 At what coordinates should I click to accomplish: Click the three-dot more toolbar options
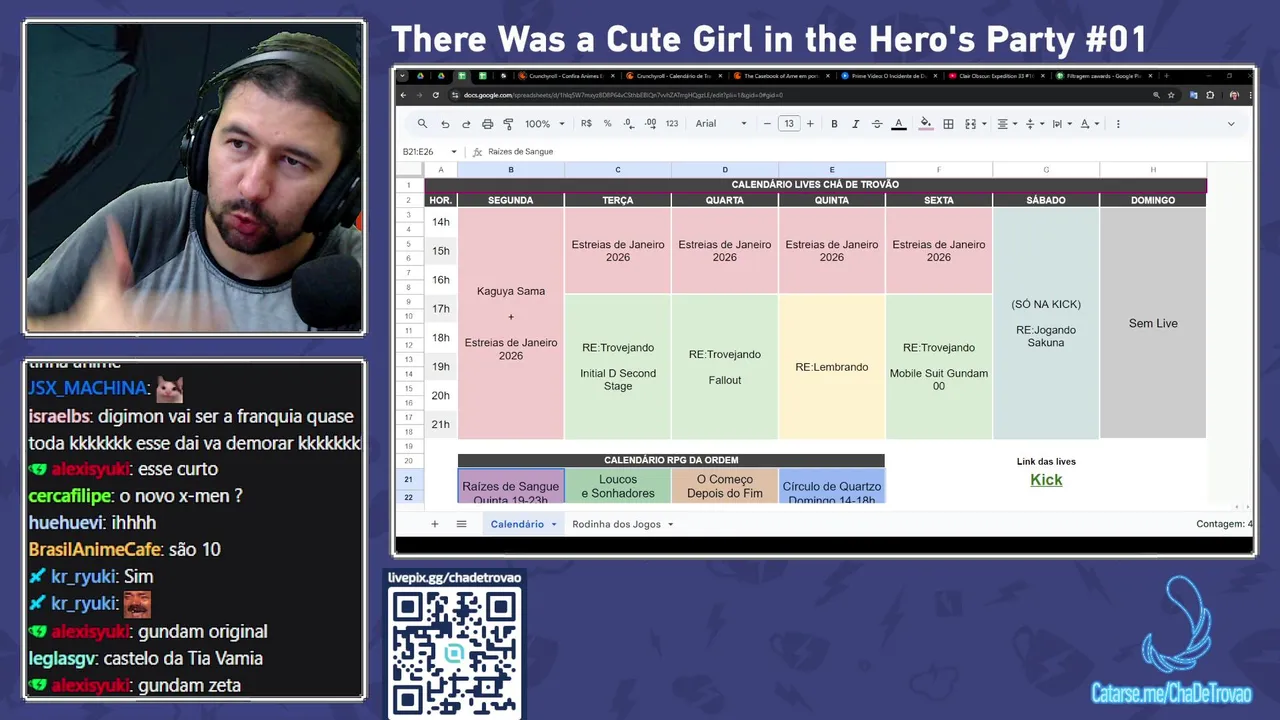pyautogui.click(x=1118, y=124)
